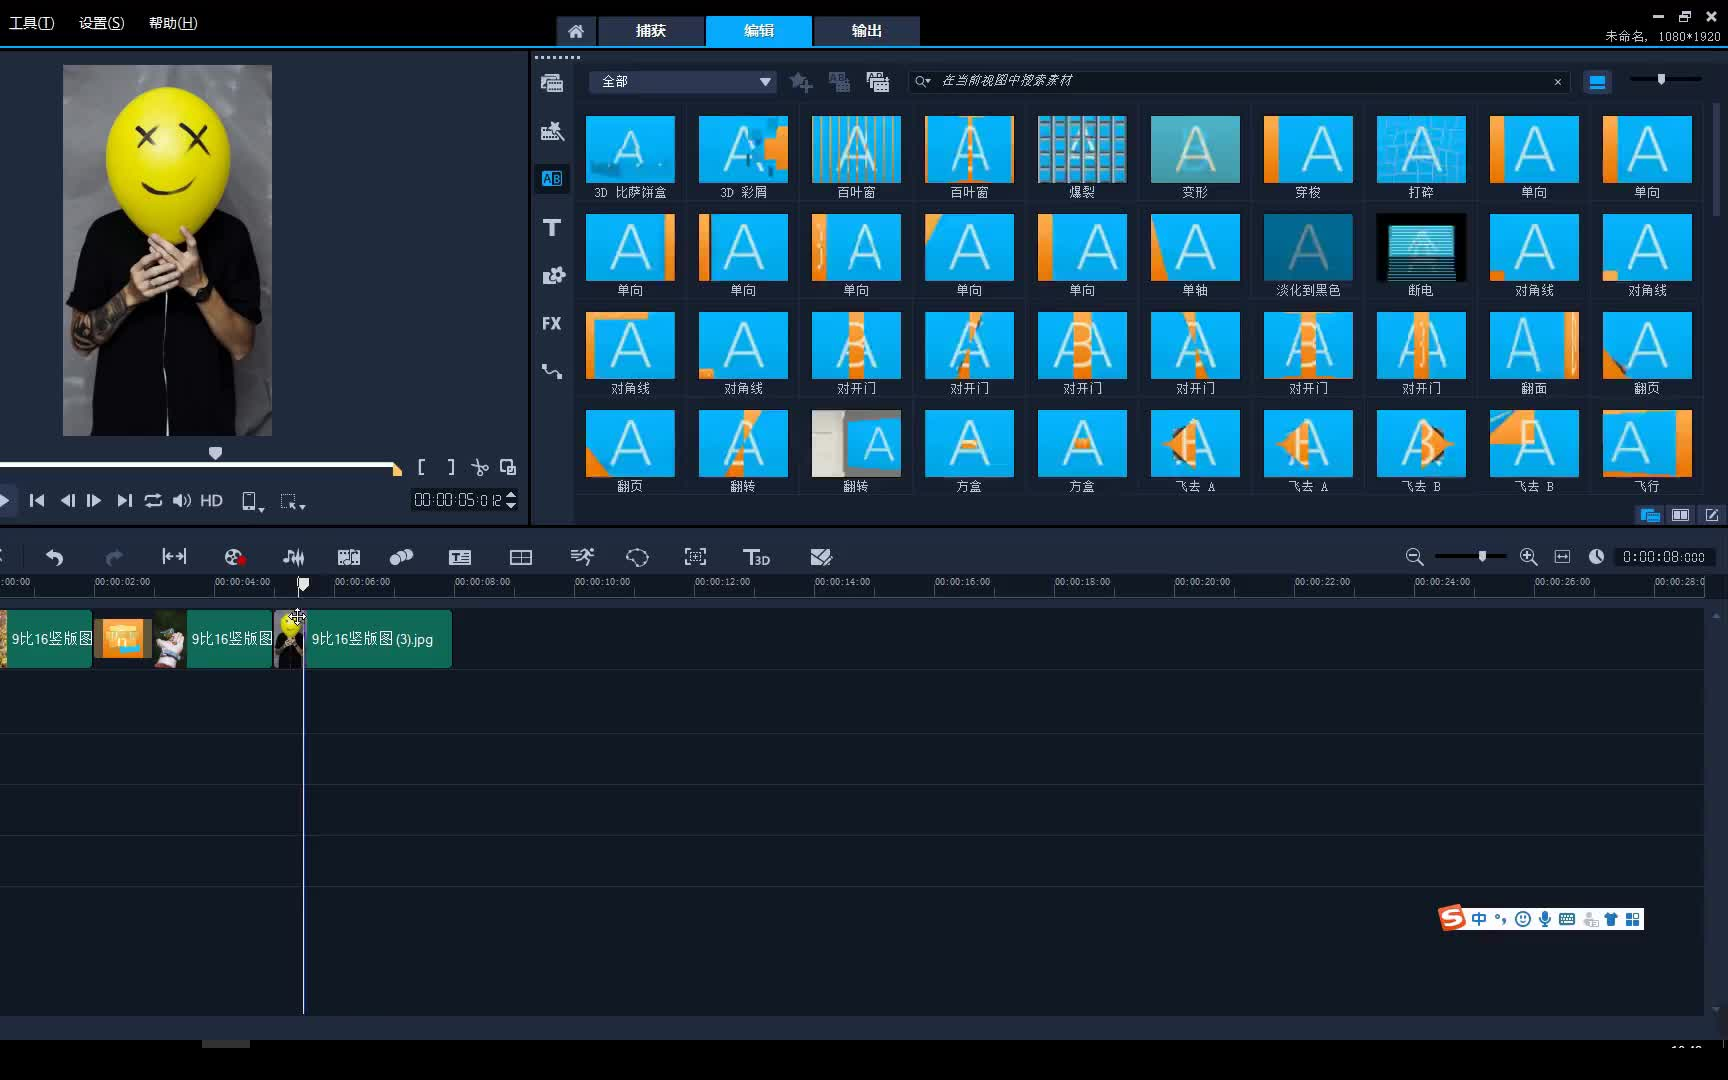The width and height of the screenshot is (1728, 1080).
Task: Switch to the AB transitions panel
Action: click(551, 179)
